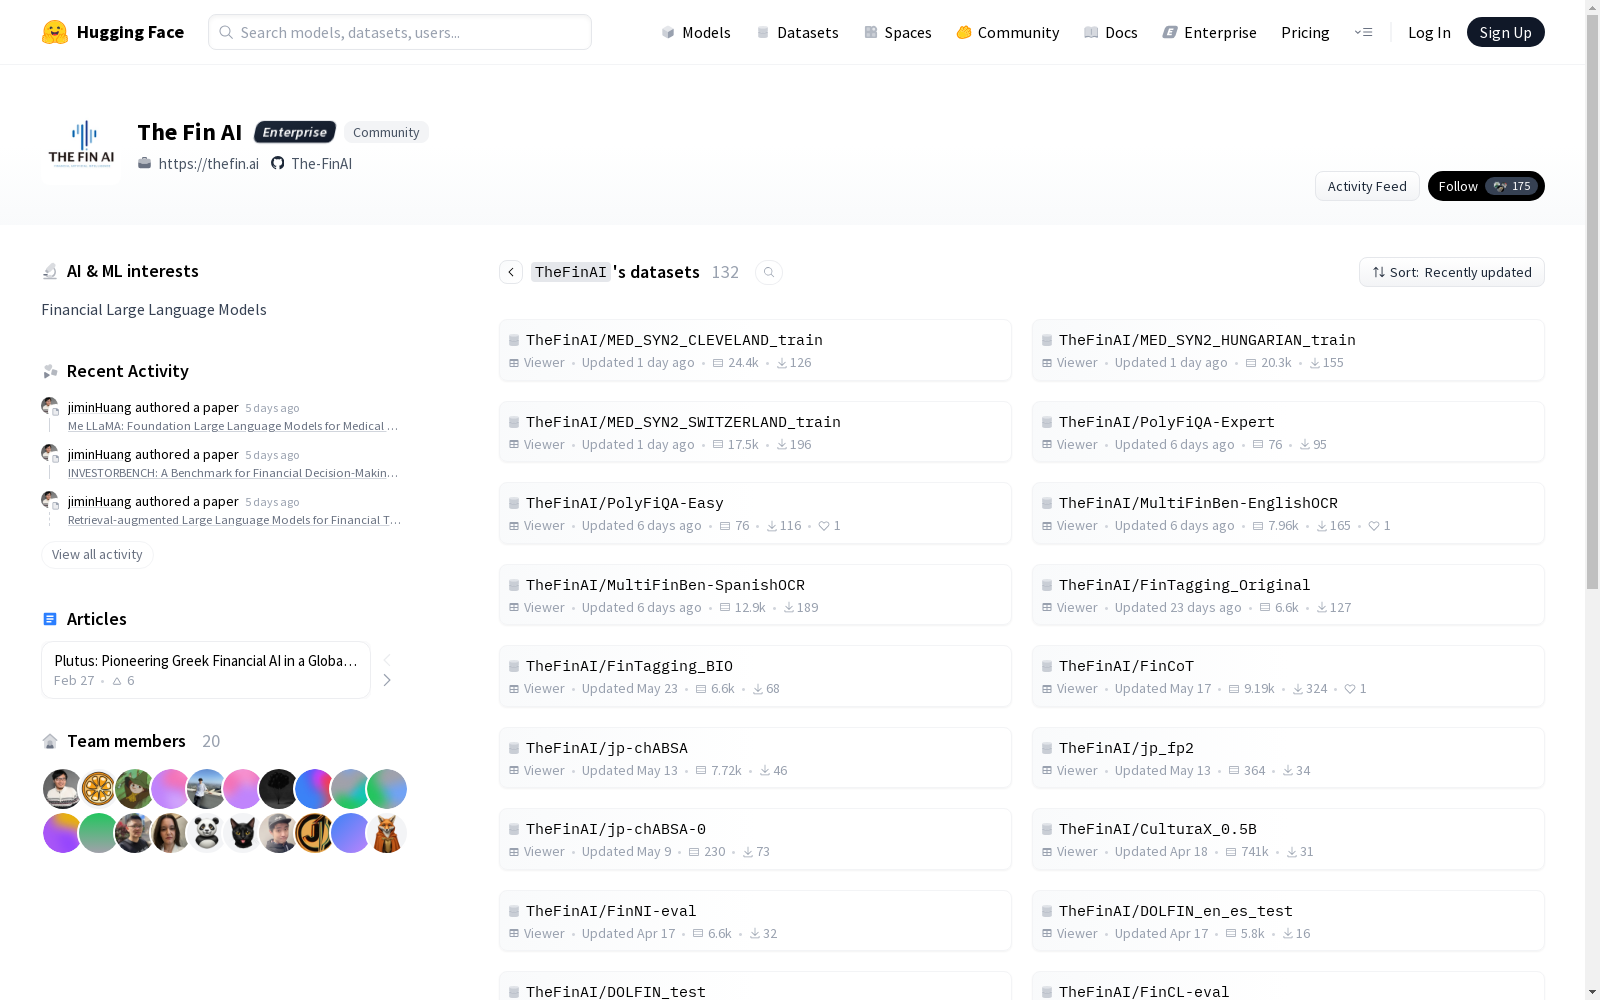1600x1000 pixels.
Task: Open the Retrieval-augmented Large Language Models paper
Action: [x=235, y=520]
